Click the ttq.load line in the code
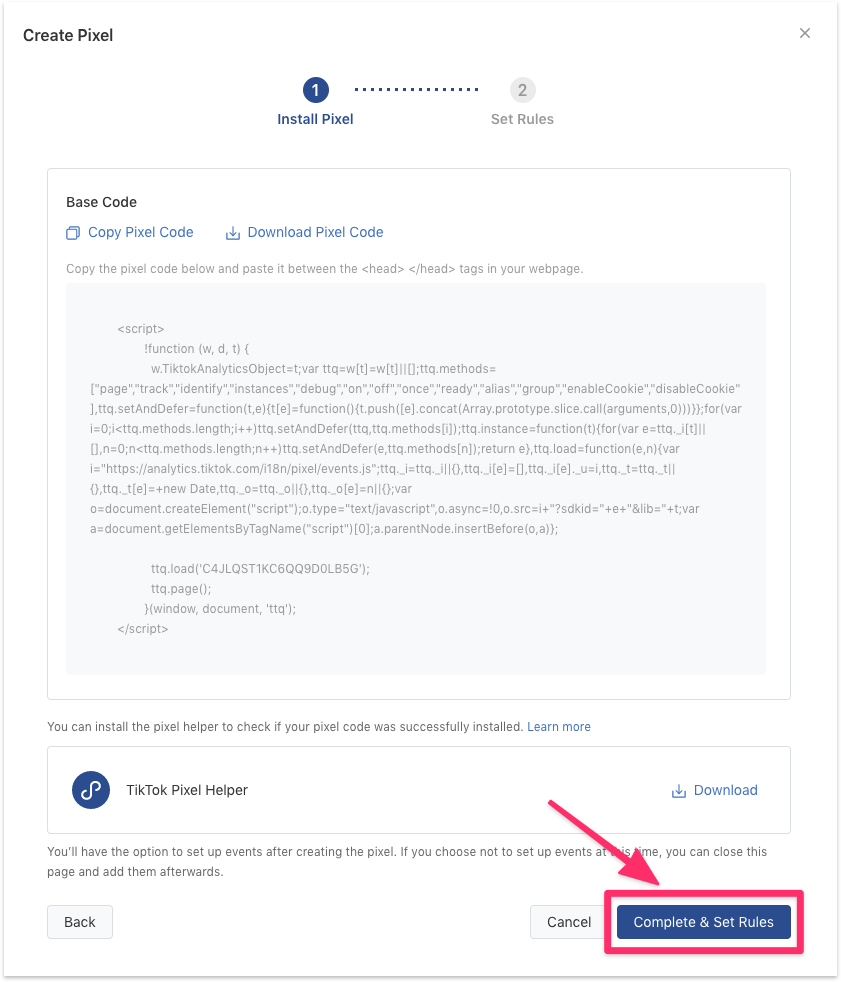The width and height of the screenshot is (841, 982). [x=260, y=568]
